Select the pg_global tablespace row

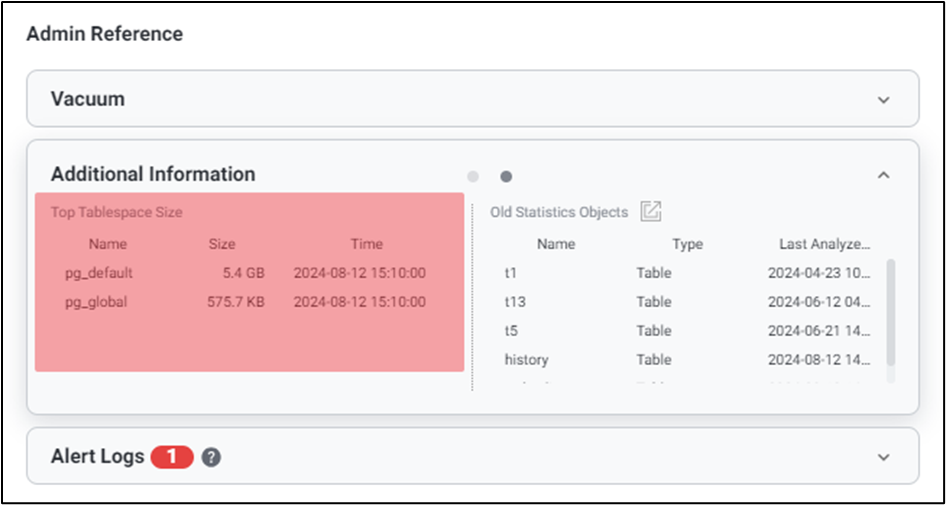click(x=94, y=302)
